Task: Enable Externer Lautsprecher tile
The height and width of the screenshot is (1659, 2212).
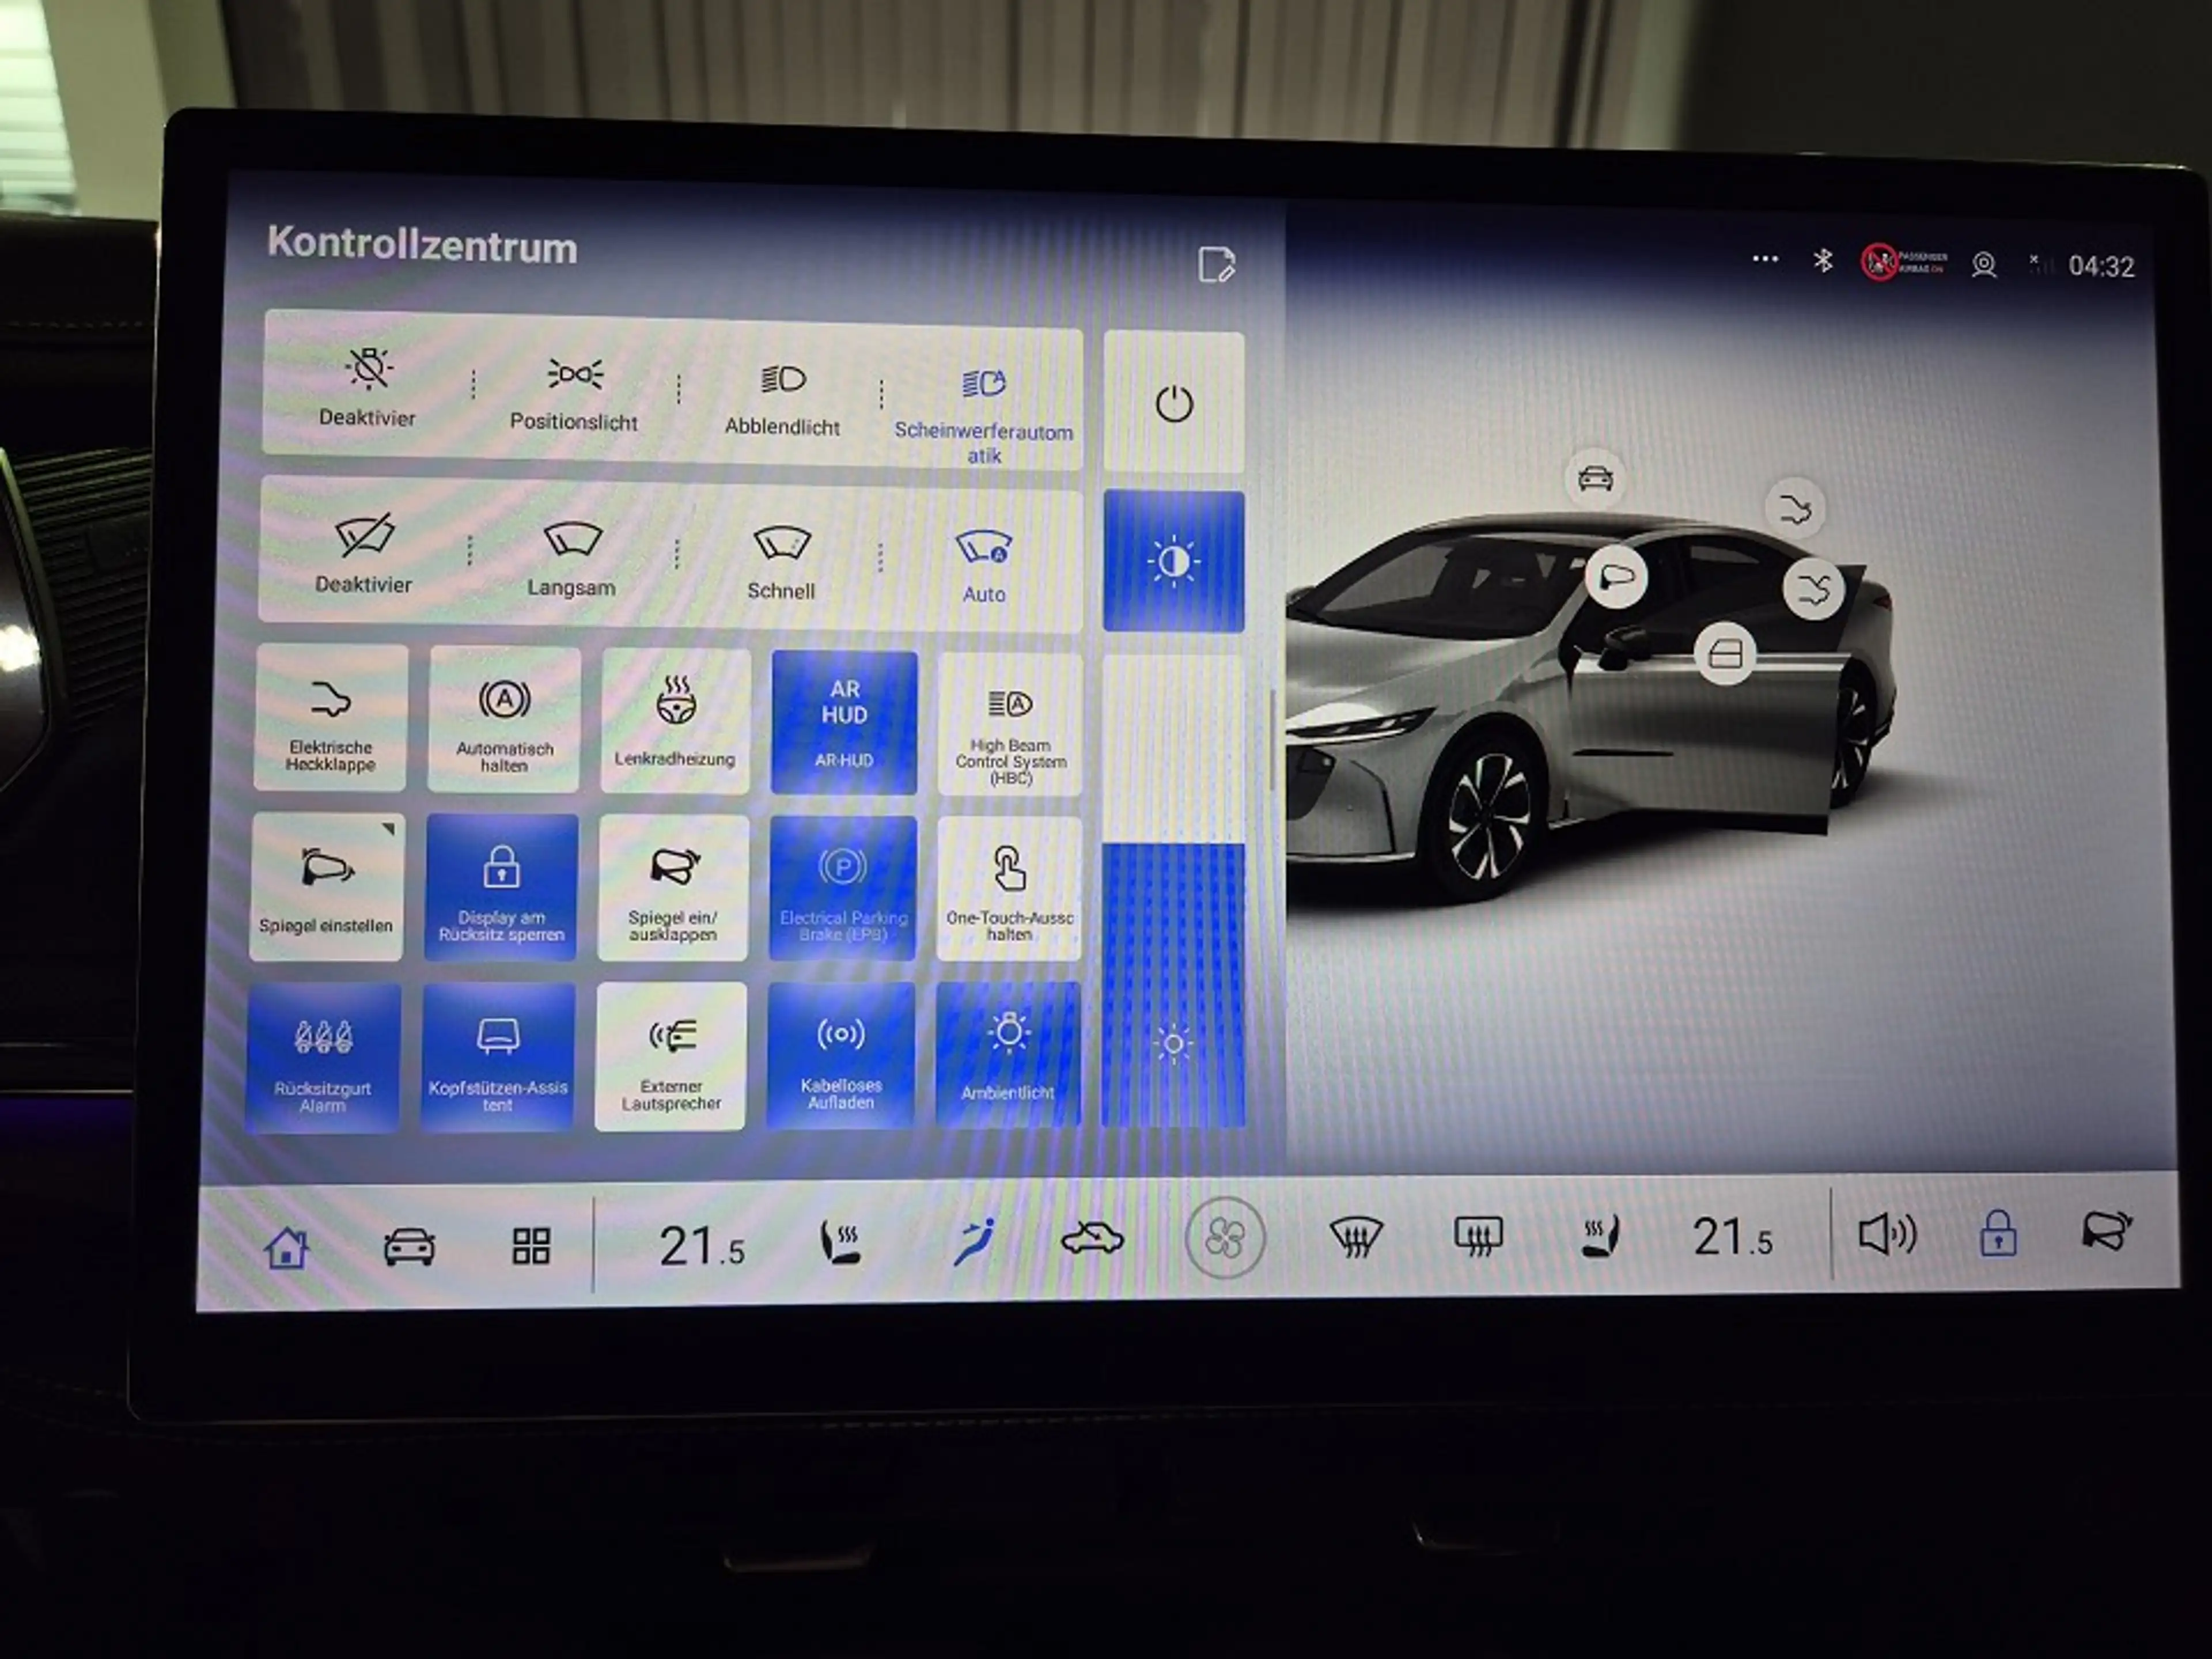Action: pos(671,1057)
